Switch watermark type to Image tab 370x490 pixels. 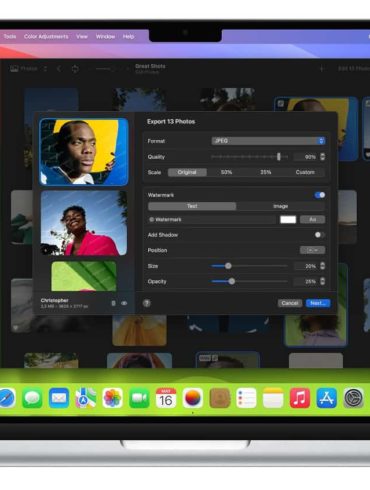(x=281, y=206)
